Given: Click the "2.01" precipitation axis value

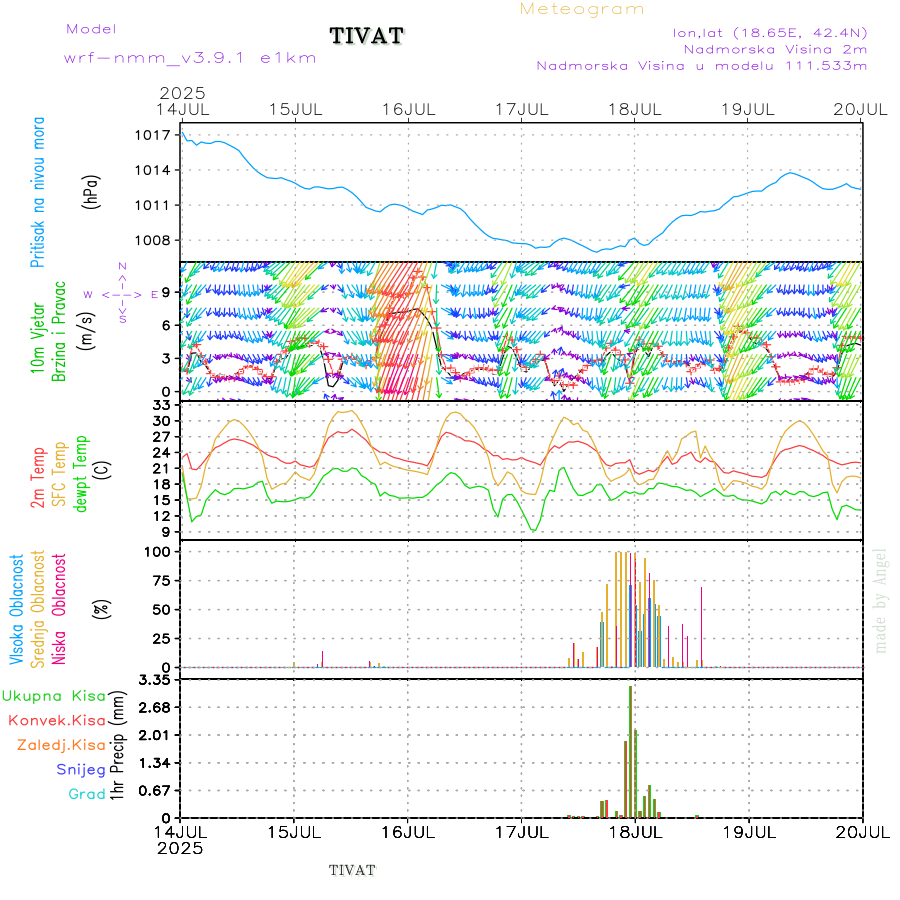Looking at the screenshot, I should tap(155, 735).
